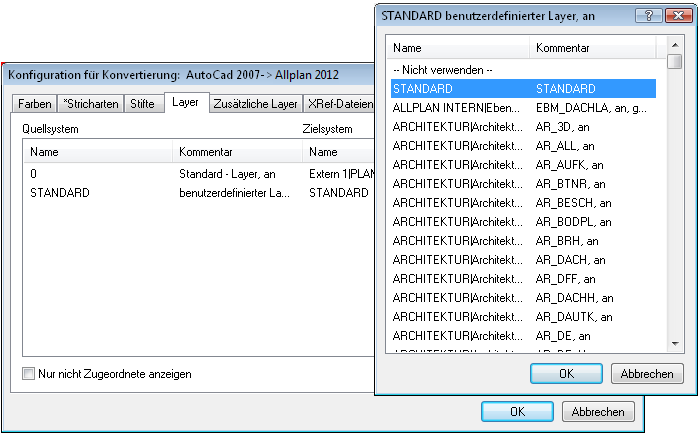Cancel the Konfiguration dialog with Abbrechen

pos(598,412)
